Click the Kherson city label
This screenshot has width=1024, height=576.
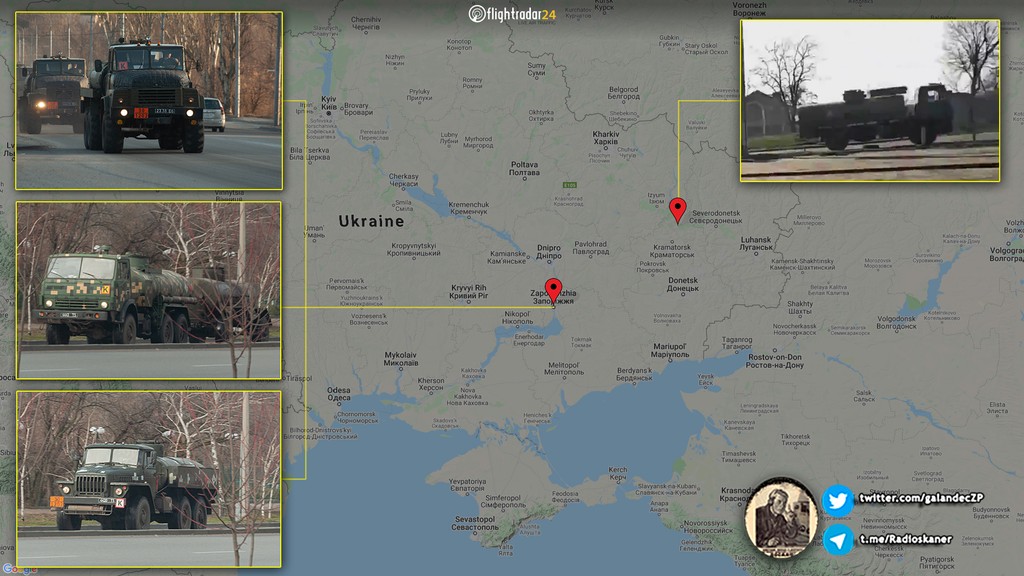[x=431, y=384]
